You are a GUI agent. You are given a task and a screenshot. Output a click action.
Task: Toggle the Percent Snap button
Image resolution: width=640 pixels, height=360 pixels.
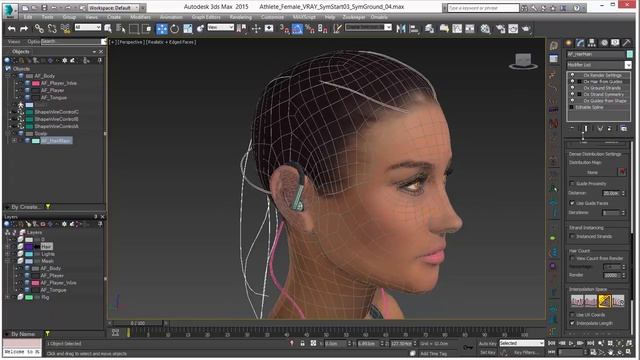pos(310,29)
